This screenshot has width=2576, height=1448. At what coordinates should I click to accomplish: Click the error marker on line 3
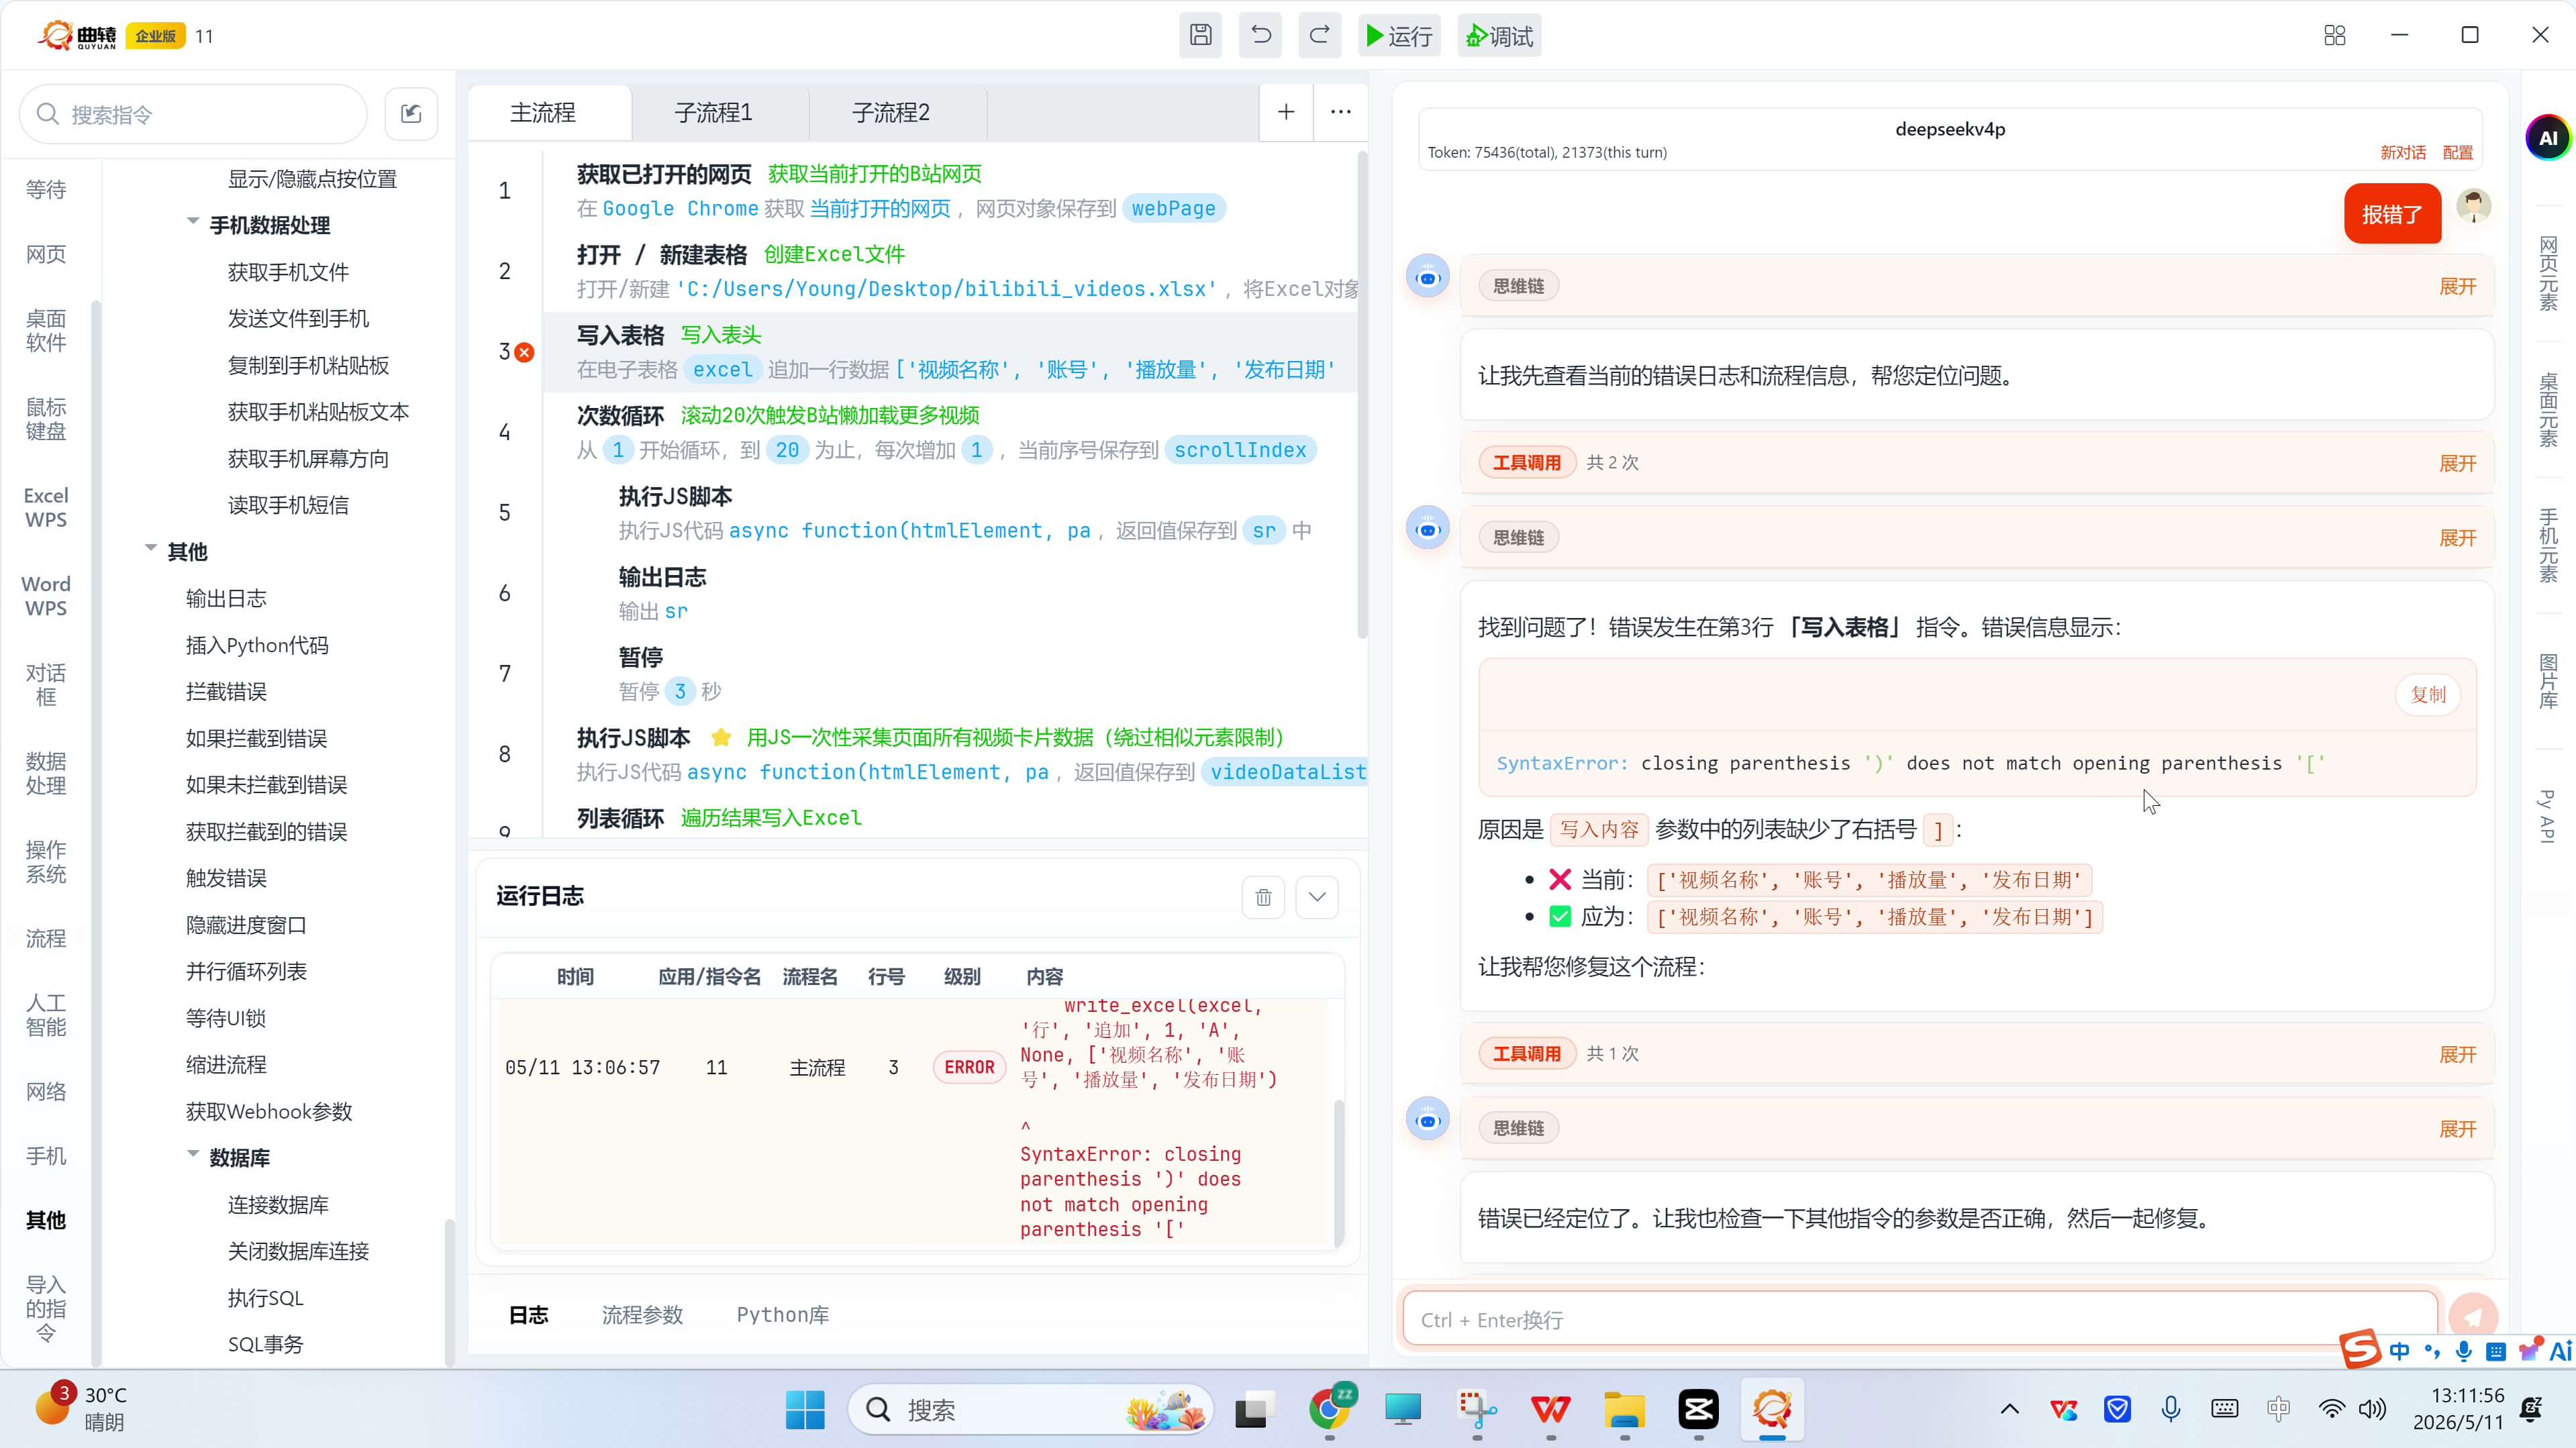(x=524, y=352)
